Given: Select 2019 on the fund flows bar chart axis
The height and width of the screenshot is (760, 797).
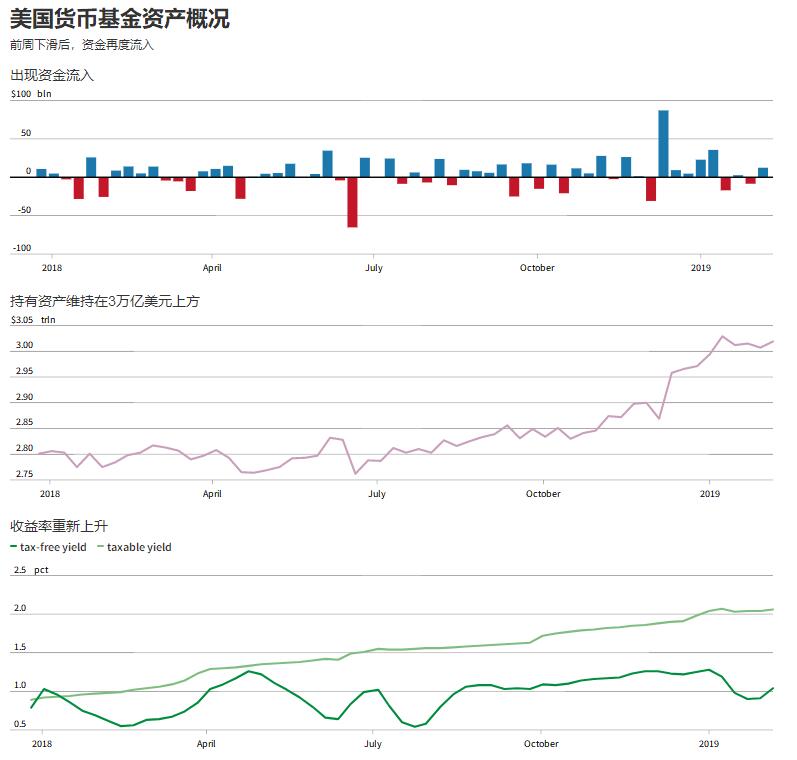Looking at the screenshot, I should point(701,268).
